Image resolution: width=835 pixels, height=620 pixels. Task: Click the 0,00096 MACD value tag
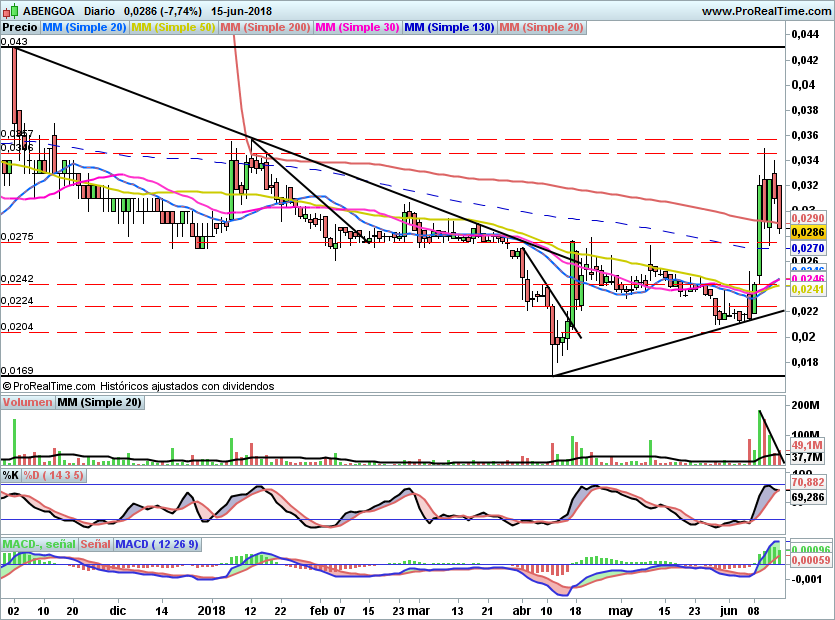pyautogui.click(x=811, y=550)
